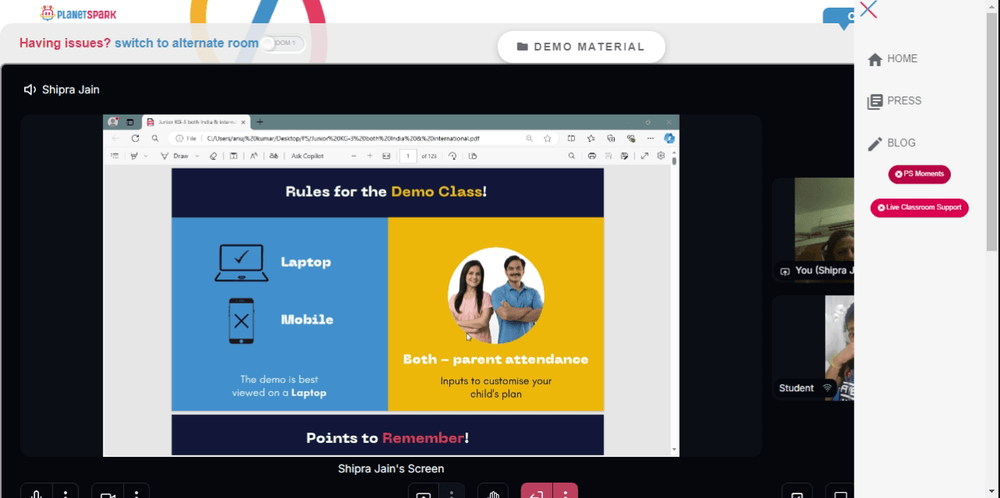Viewport: 1000px width, 498px height.
Task: Toggle the ROOM 1 alternate room switch
Action: tap(283, 43)
